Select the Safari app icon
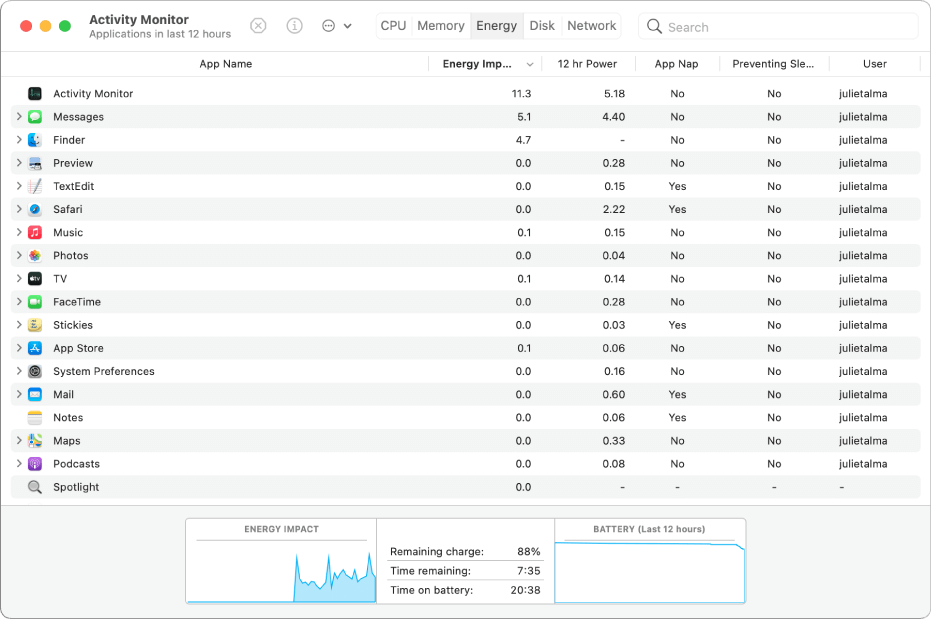931x620 pixels. point(35,209)
